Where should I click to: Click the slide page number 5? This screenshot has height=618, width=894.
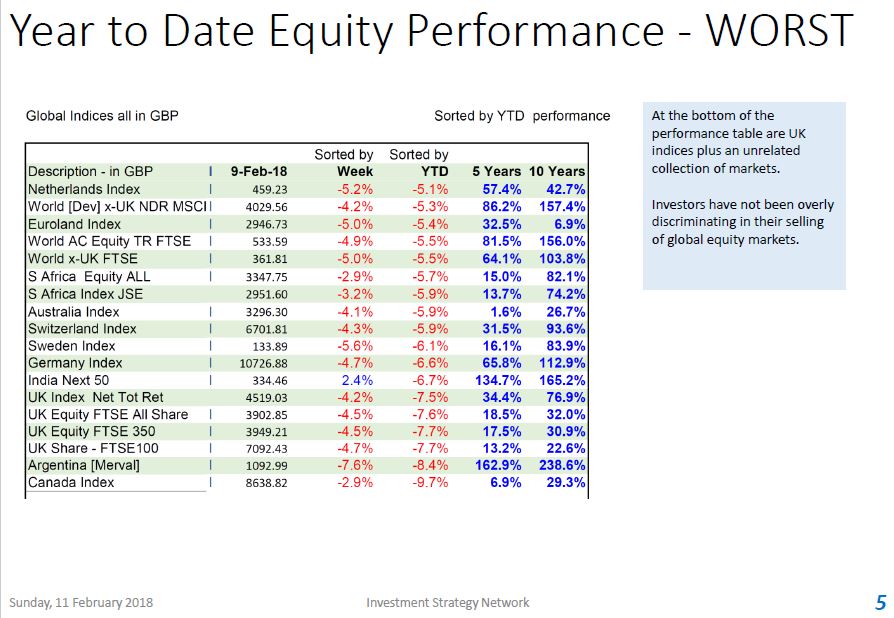pos(880,602)
